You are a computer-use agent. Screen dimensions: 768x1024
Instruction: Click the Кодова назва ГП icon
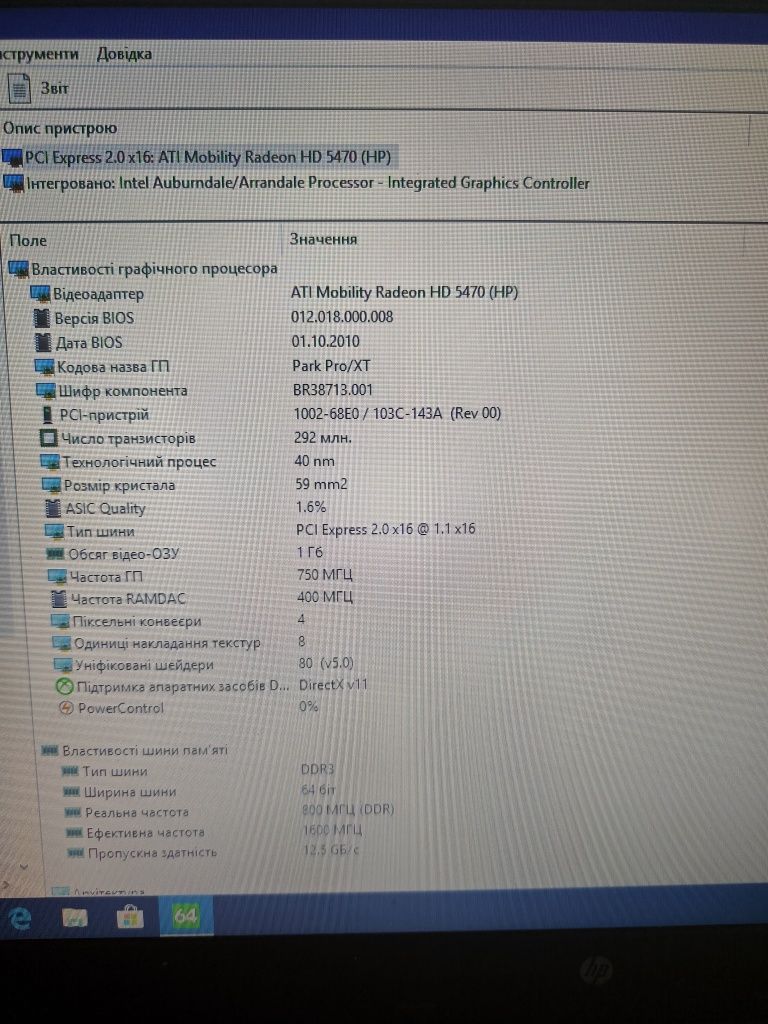44,366
